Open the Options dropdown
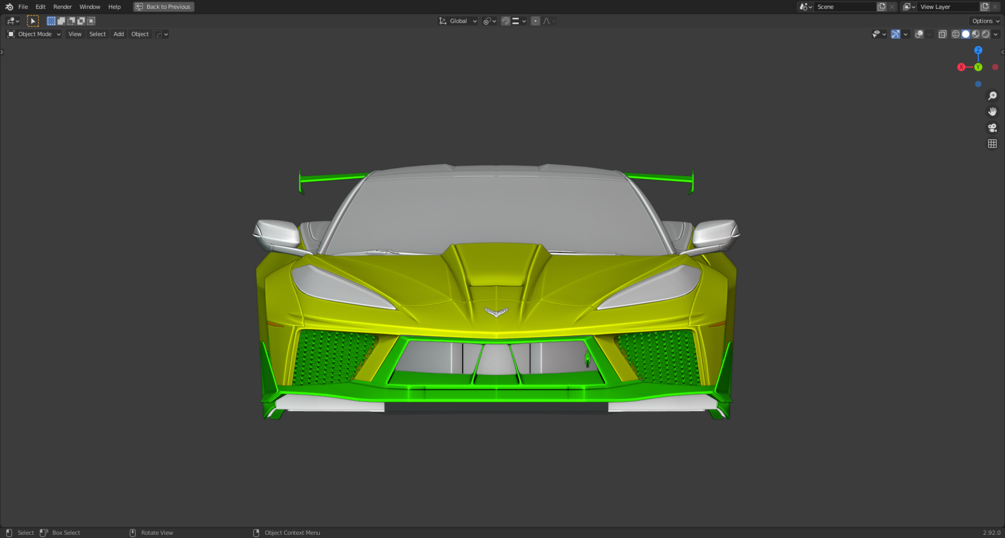This screenshot has height=538, width=1005. click(985, 21)
